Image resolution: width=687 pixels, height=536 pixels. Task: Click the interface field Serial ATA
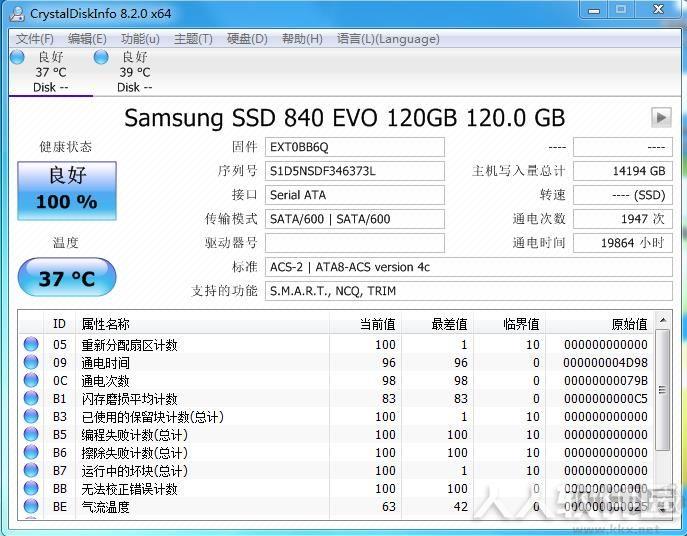coord(354,195)
